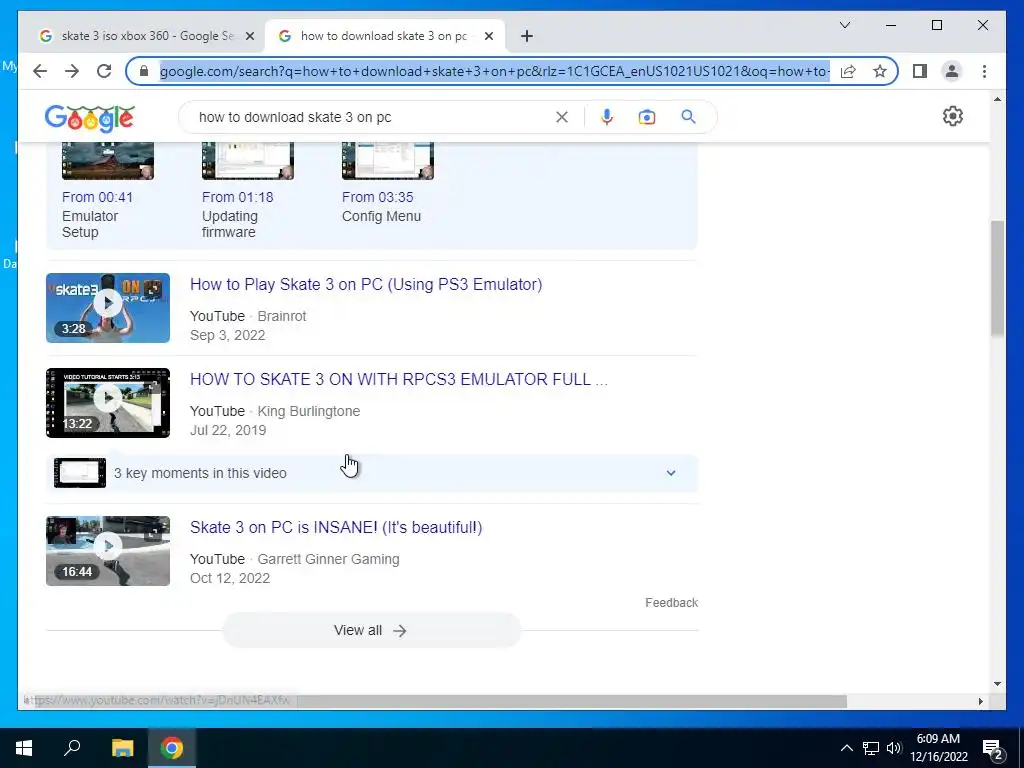Play the Brainrot 3:28 video thumbnail
Screen dimensions: 1024x768
108,308
